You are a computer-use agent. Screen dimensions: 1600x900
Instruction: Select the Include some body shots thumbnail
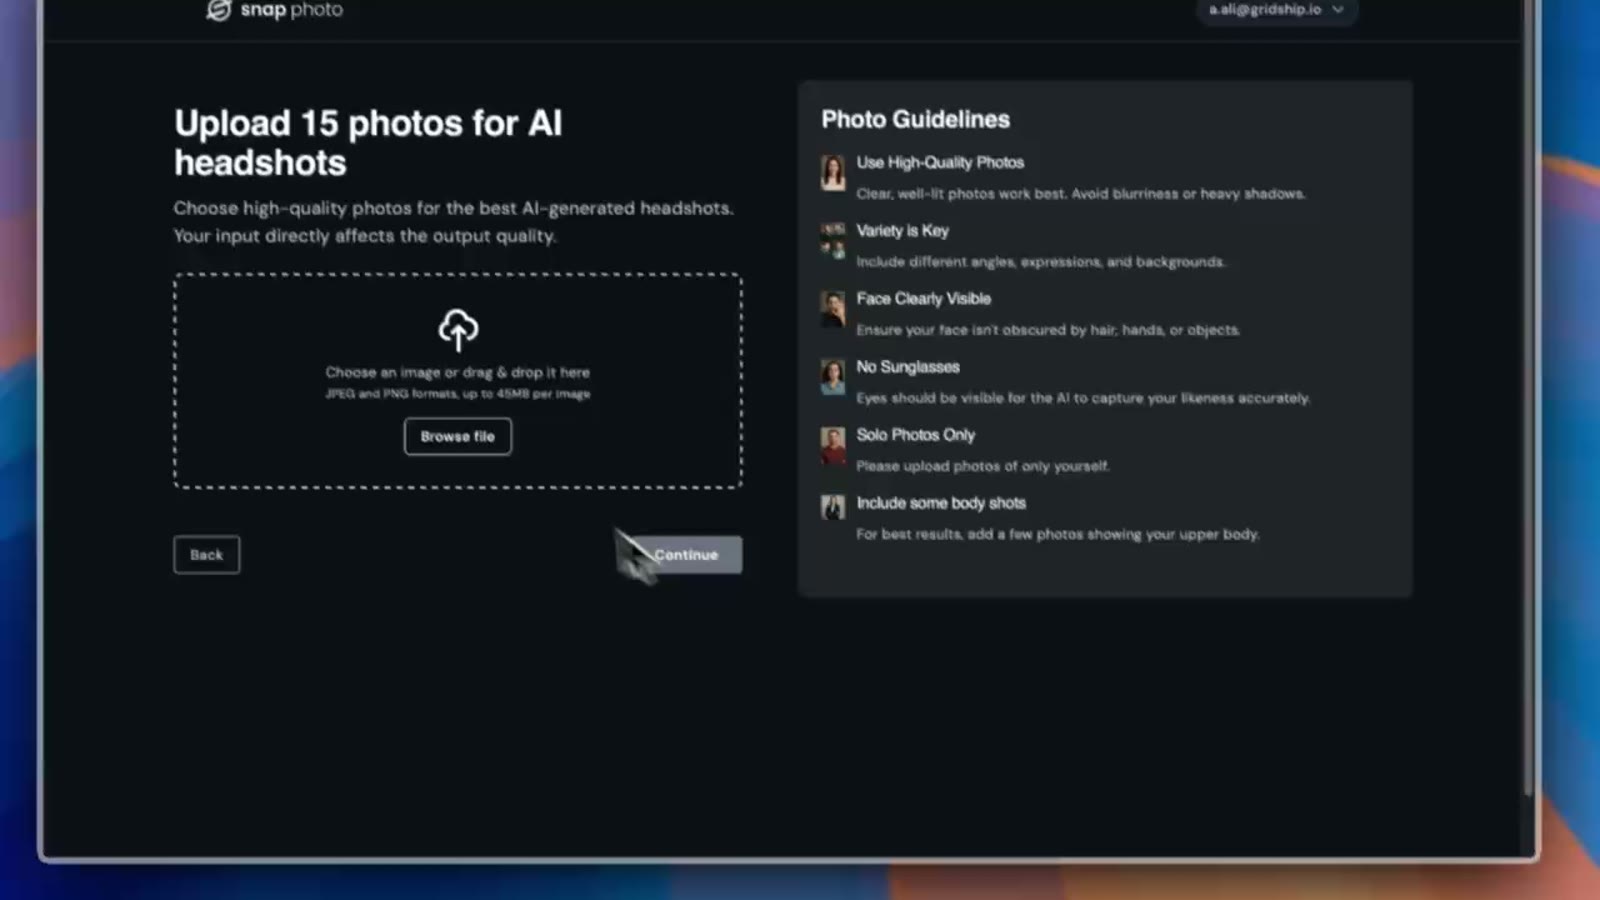pyautogui.click(x=833, y=506)
